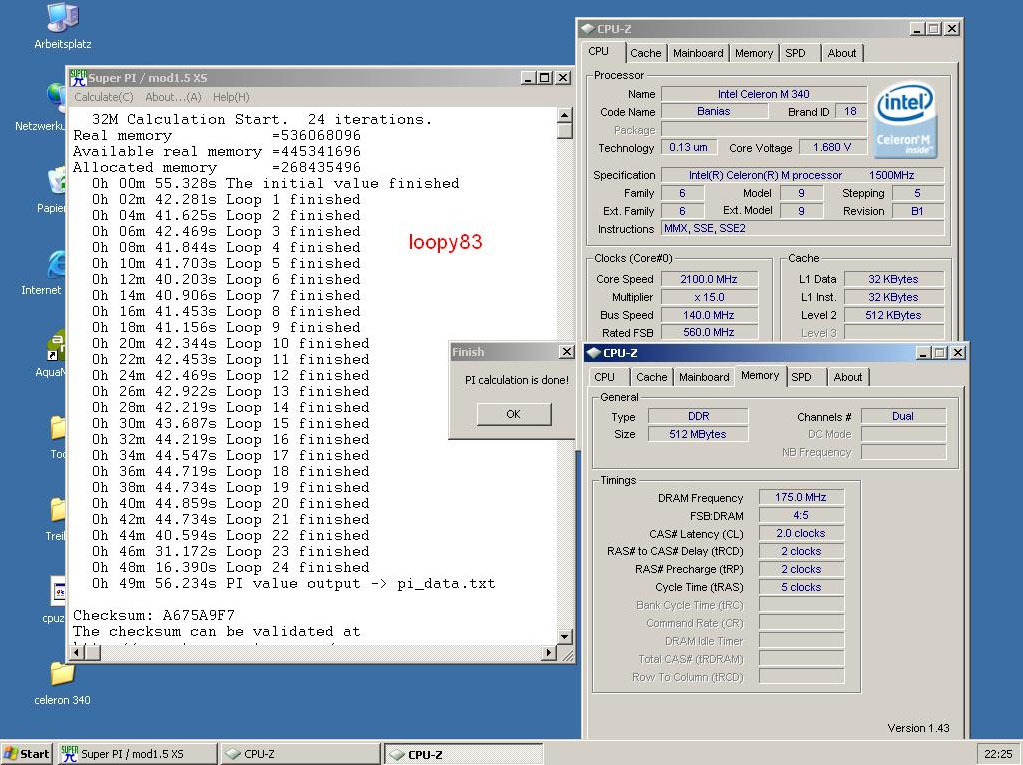Click the taskbar clock showing 22:25

(x=998, y=754)
